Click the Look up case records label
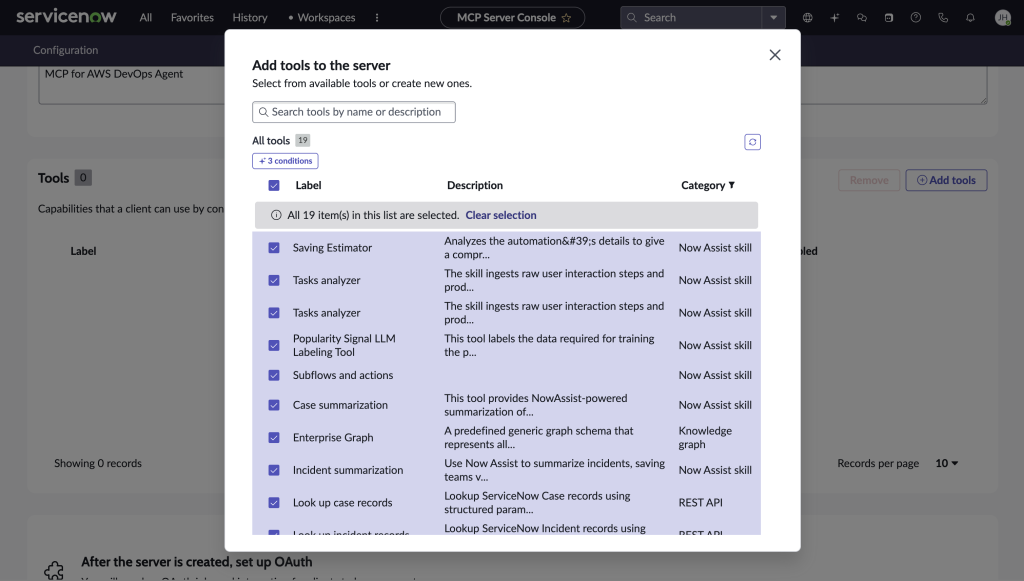Image resolution: width=1024 pixels, height=581 pixels. click(x=343, y=503)
